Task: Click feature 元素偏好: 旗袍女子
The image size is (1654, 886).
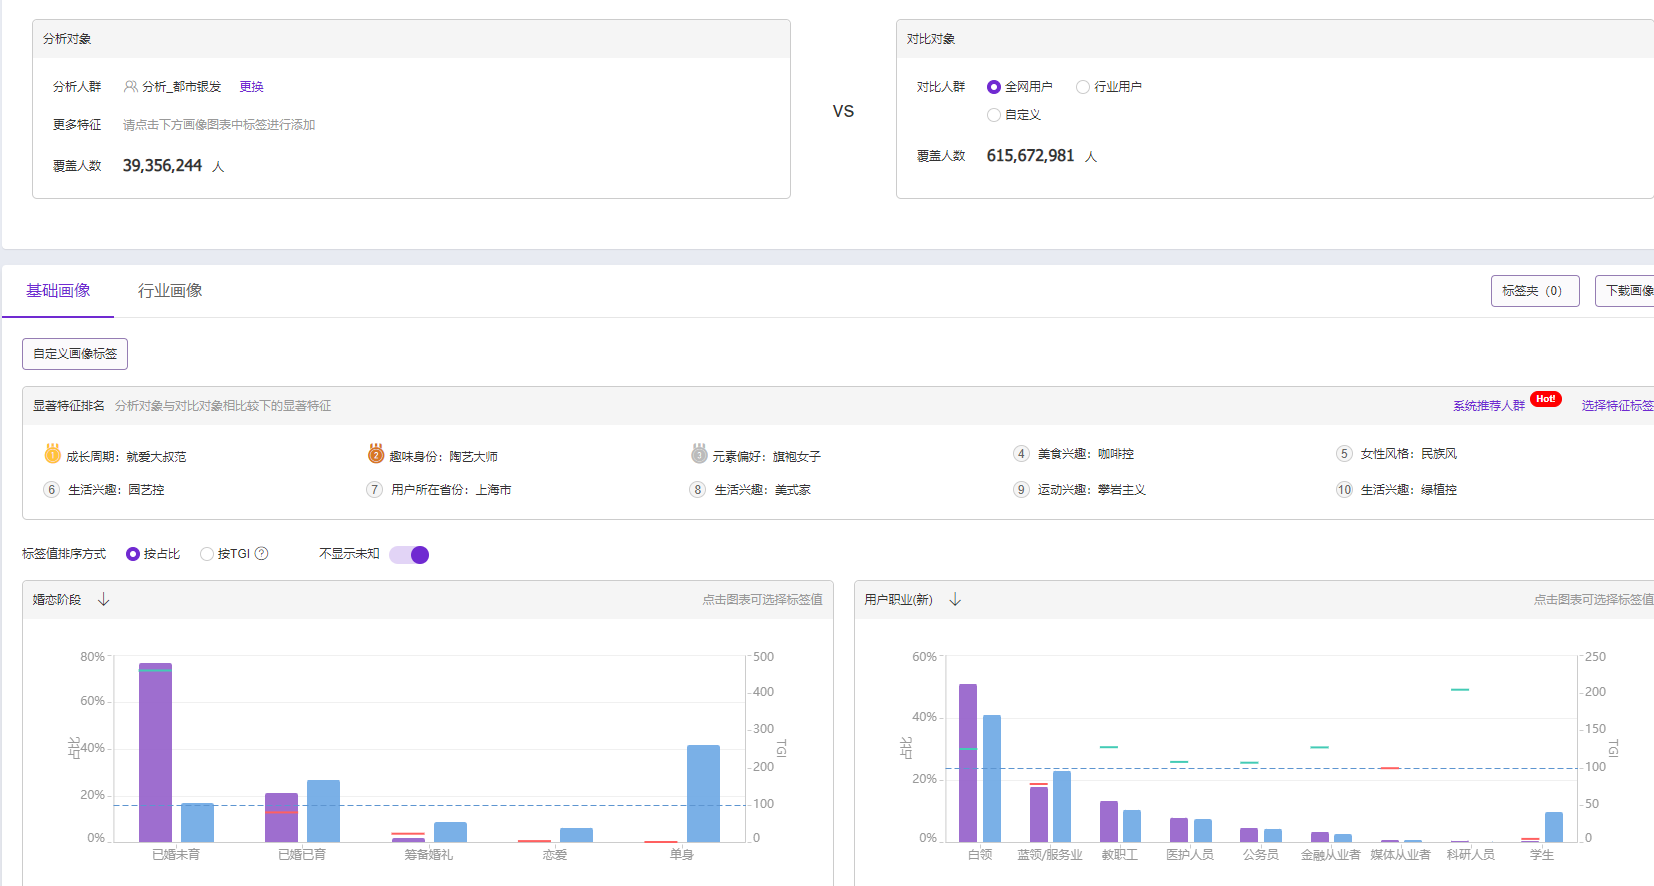Action: click(x=767, y=457)
